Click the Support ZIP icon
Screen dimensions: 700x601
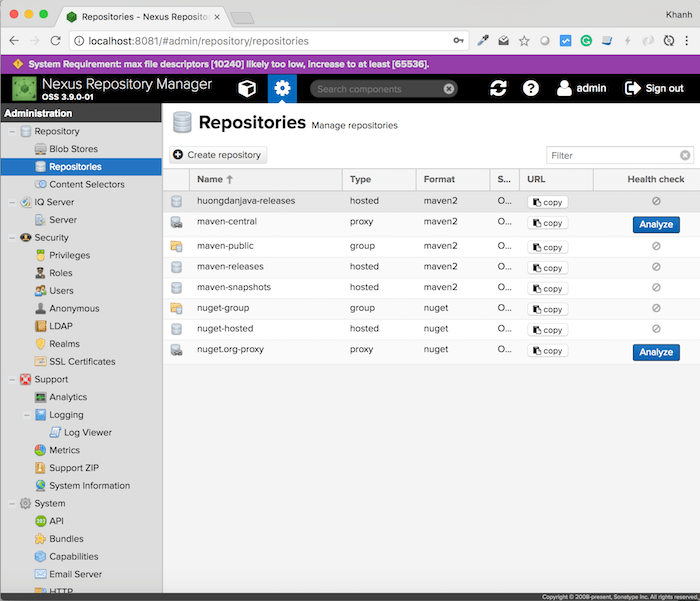40,468
